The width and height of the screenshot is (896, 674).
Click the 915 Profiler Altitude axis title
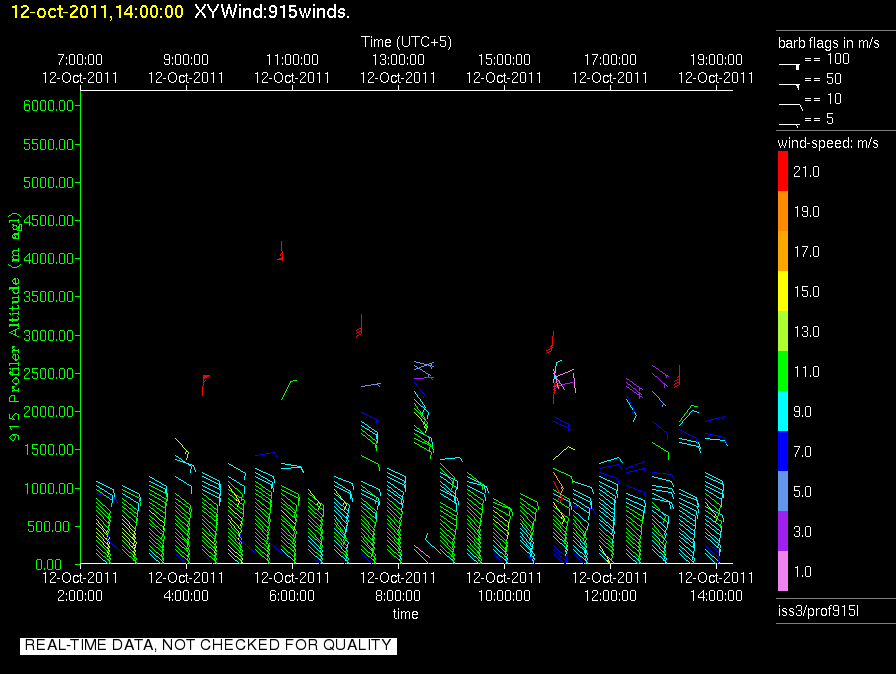14,327
